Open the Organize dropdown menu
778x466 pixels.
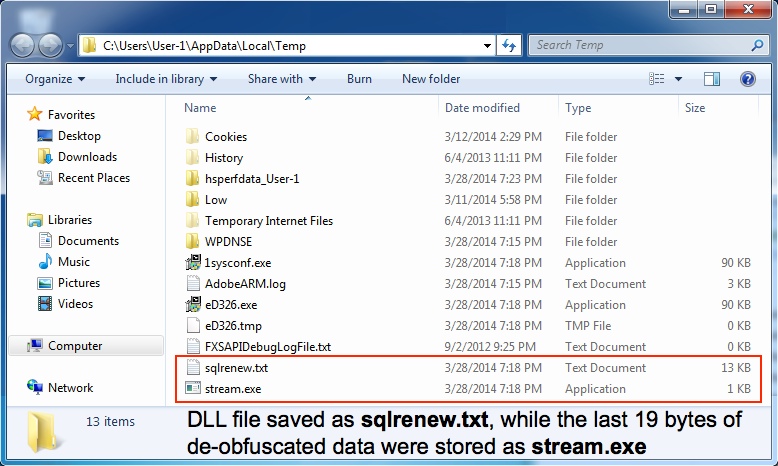coord(55,79)
